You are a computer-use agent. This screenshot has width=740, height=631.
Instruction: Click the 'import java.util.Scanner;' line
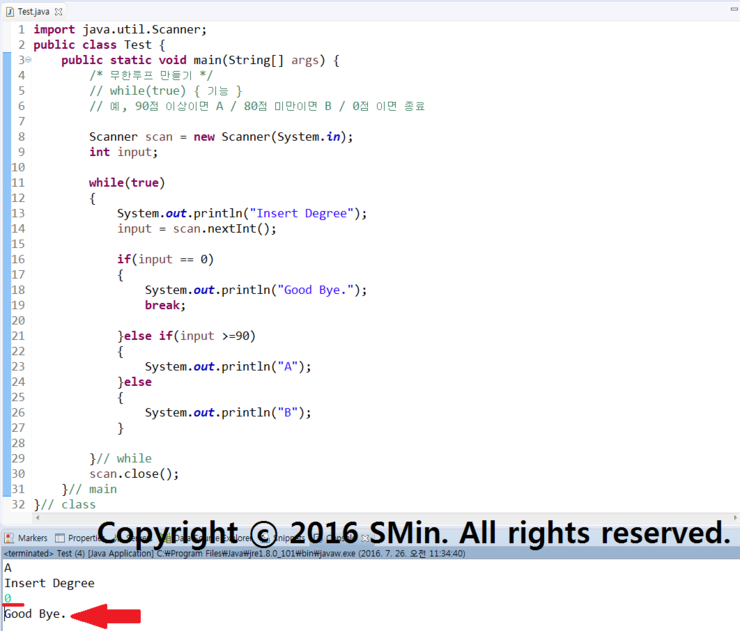pos(120,30)
